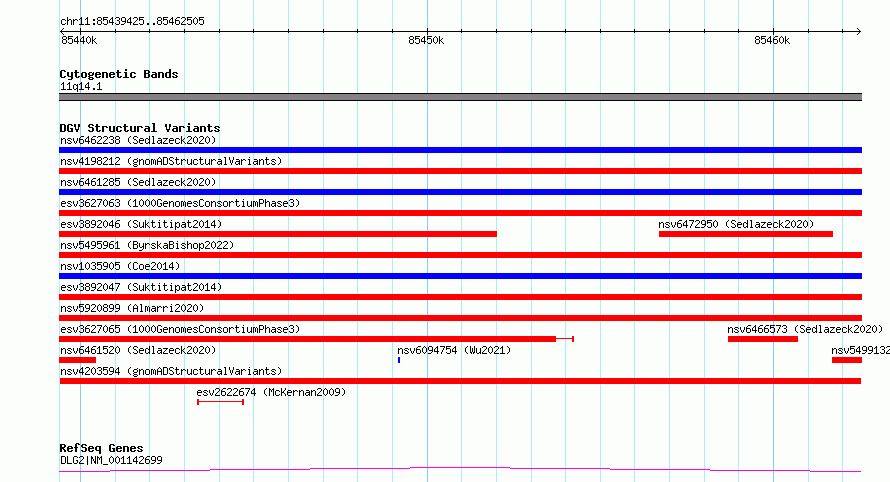Click the tiny blue mark under nsv6094754
The image size is (890, 482).
(399, 360)
